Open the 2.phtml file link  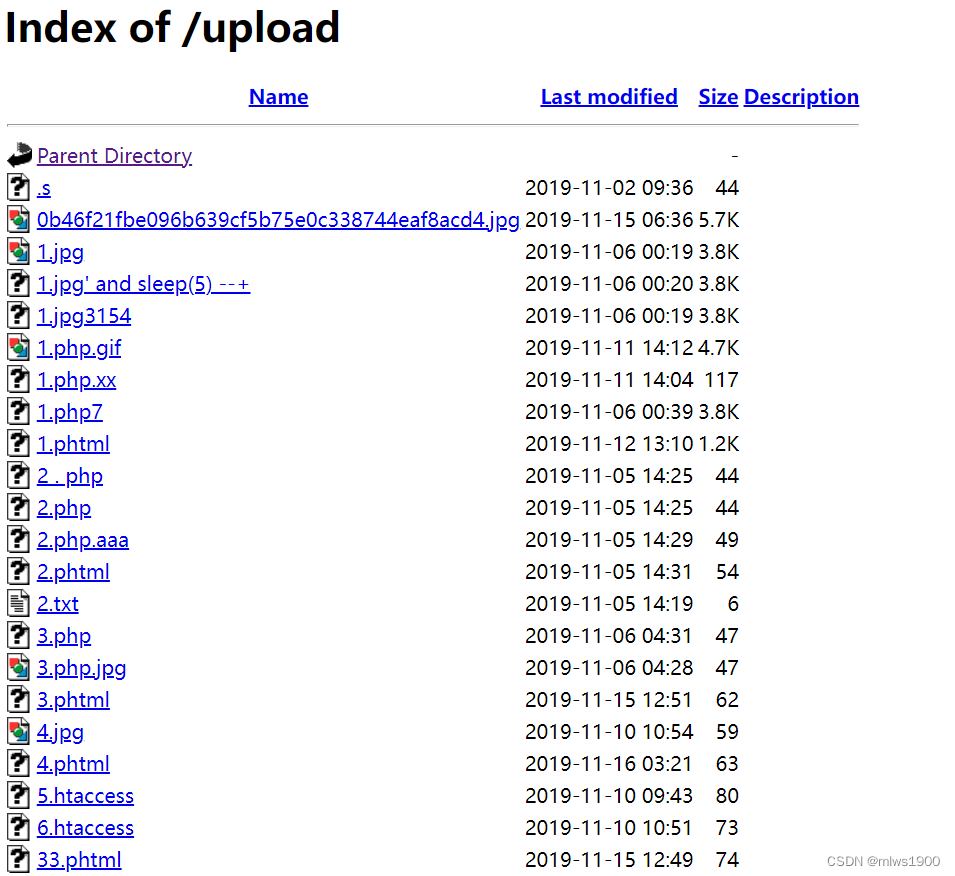[73, 572]
